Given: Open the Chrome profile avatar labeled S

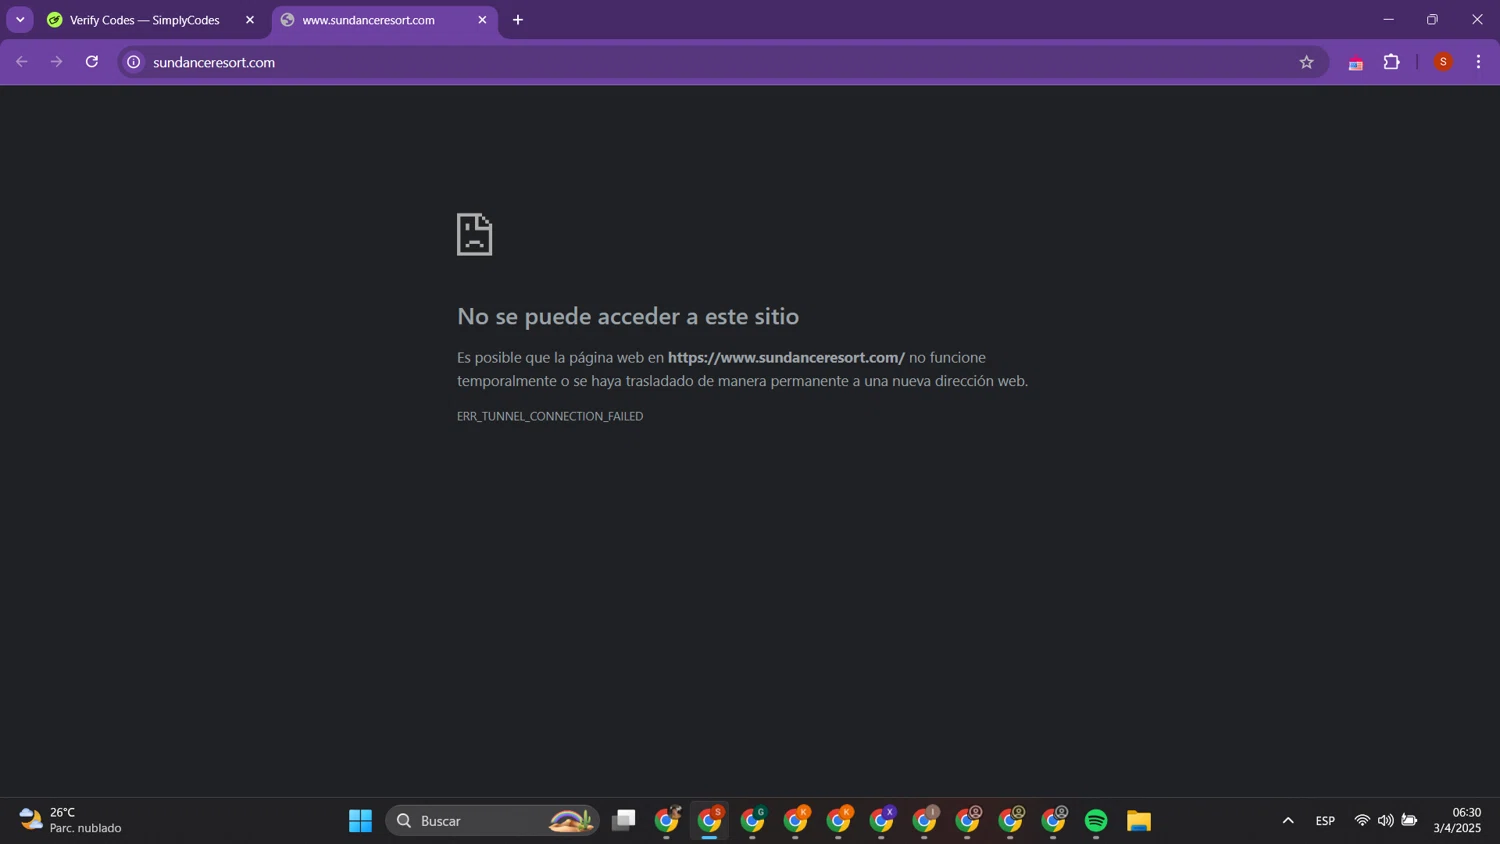Looking at the screenshot, I should tap(1443, 62).
